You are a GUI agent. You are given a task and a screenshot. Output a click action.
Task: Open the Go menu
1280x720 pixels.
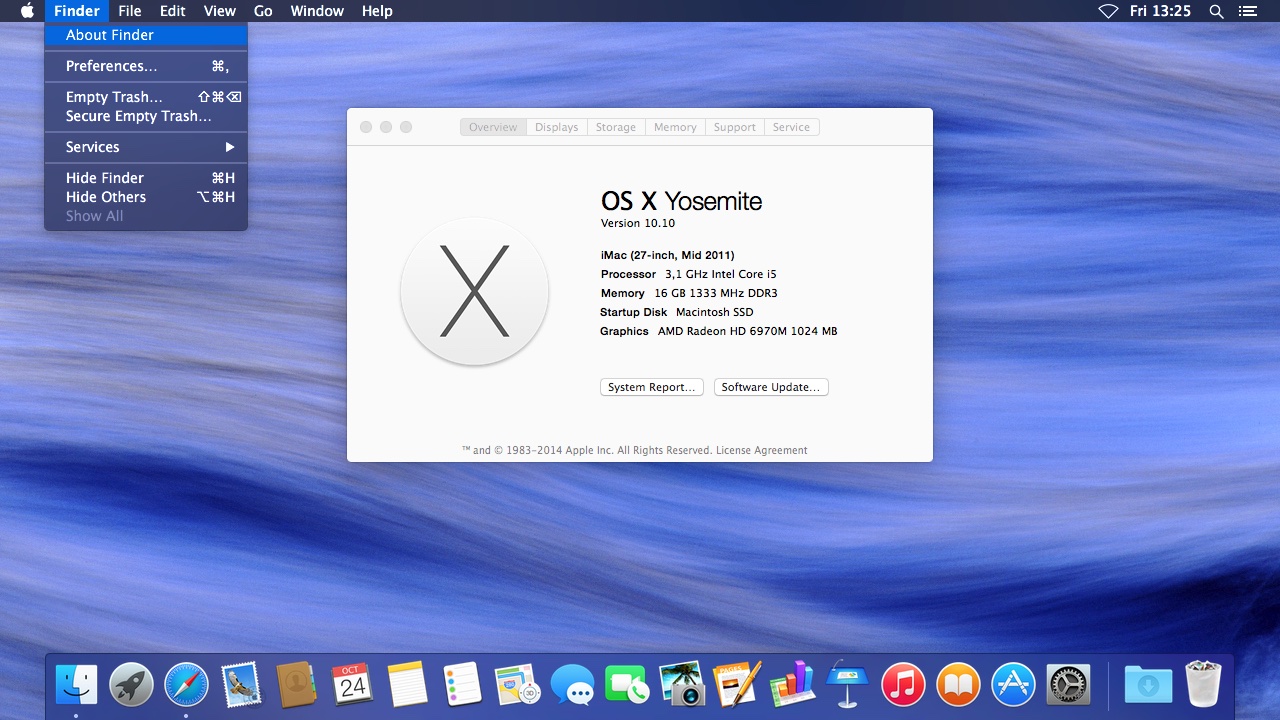263,11
